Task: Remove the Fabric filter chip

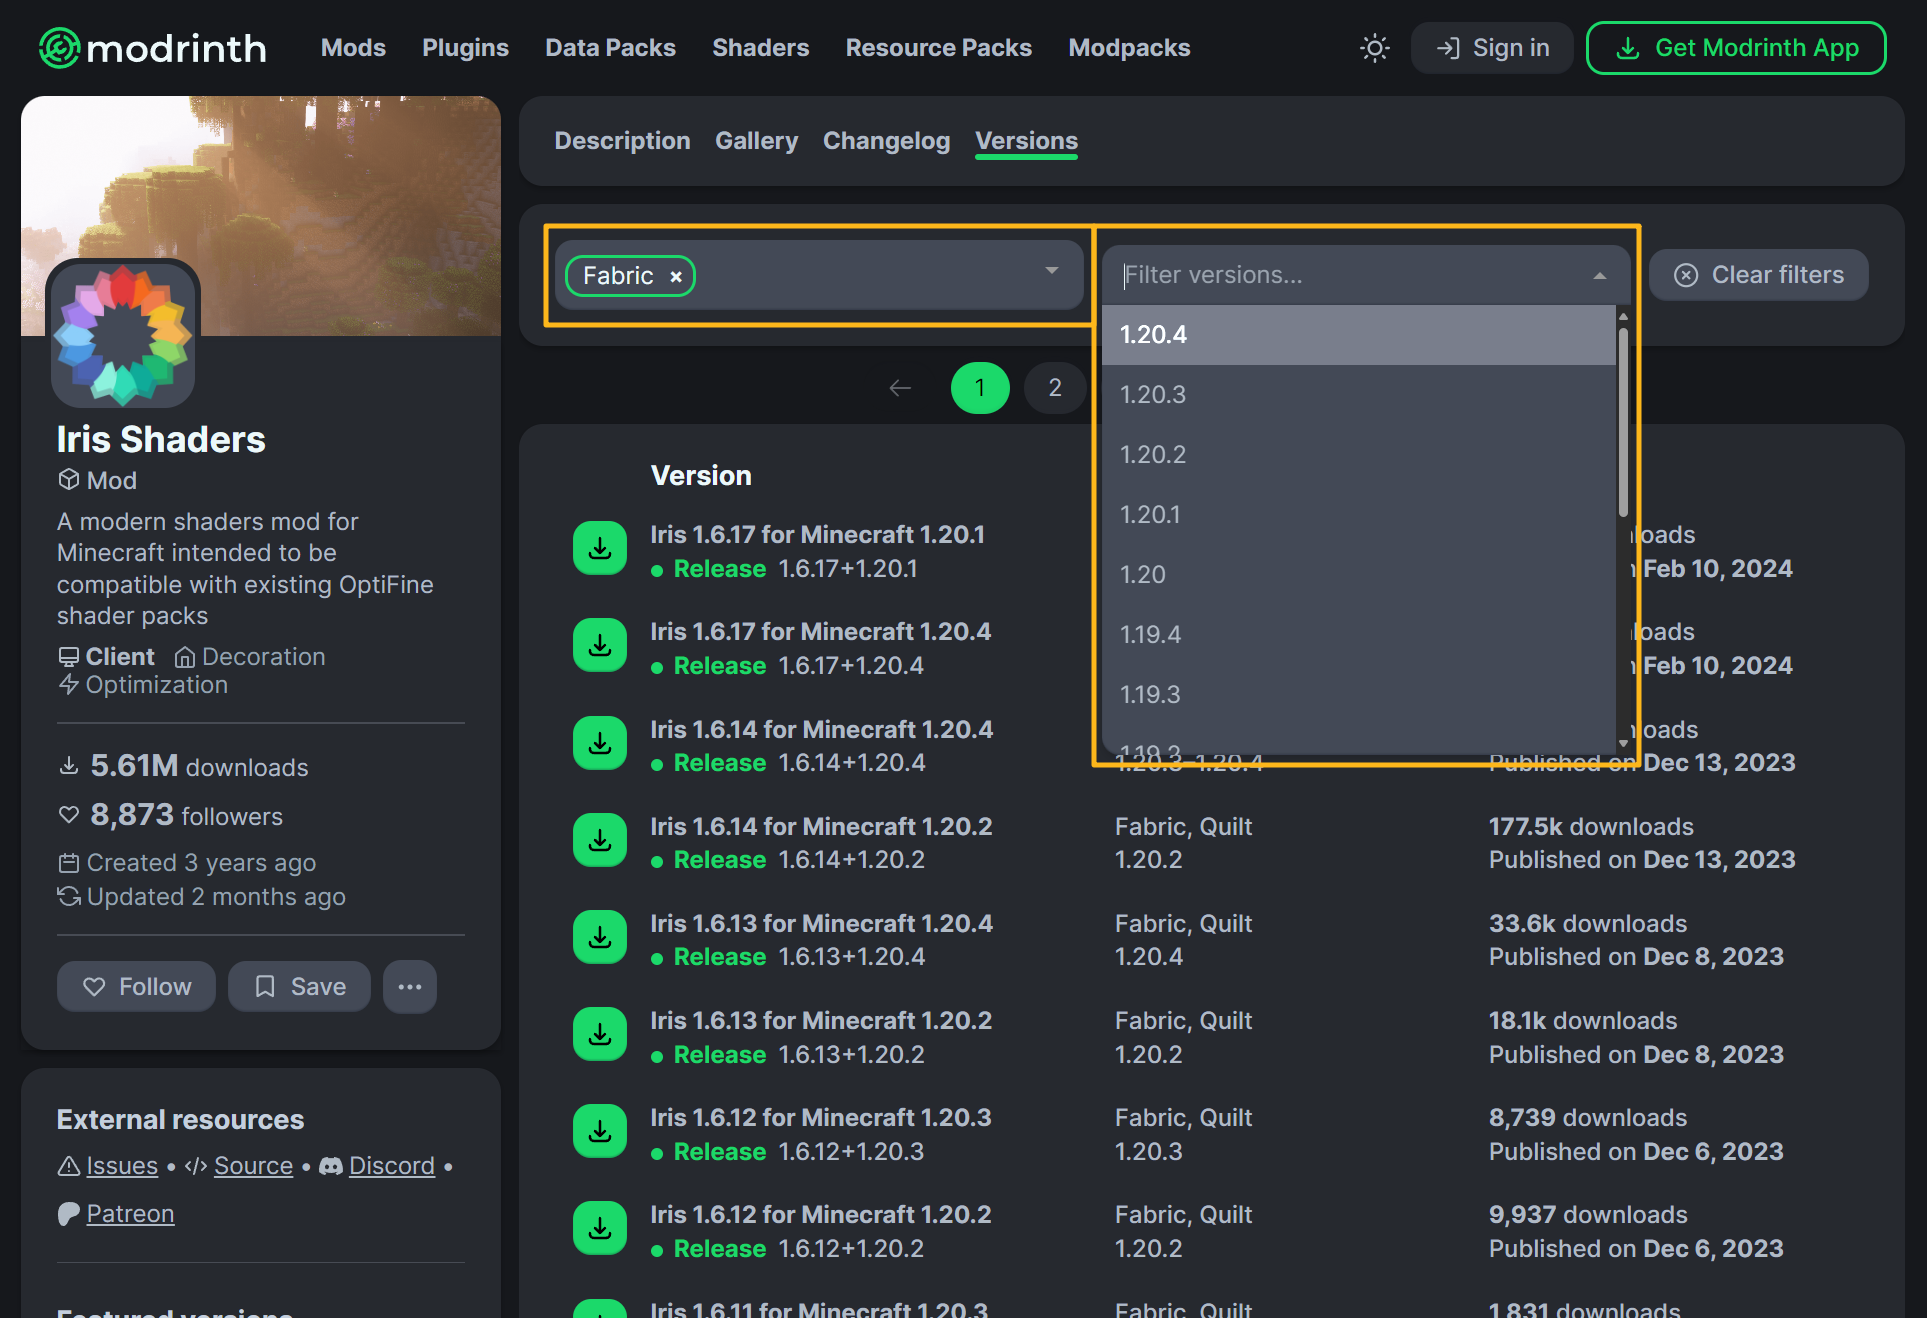Action: 676,277
